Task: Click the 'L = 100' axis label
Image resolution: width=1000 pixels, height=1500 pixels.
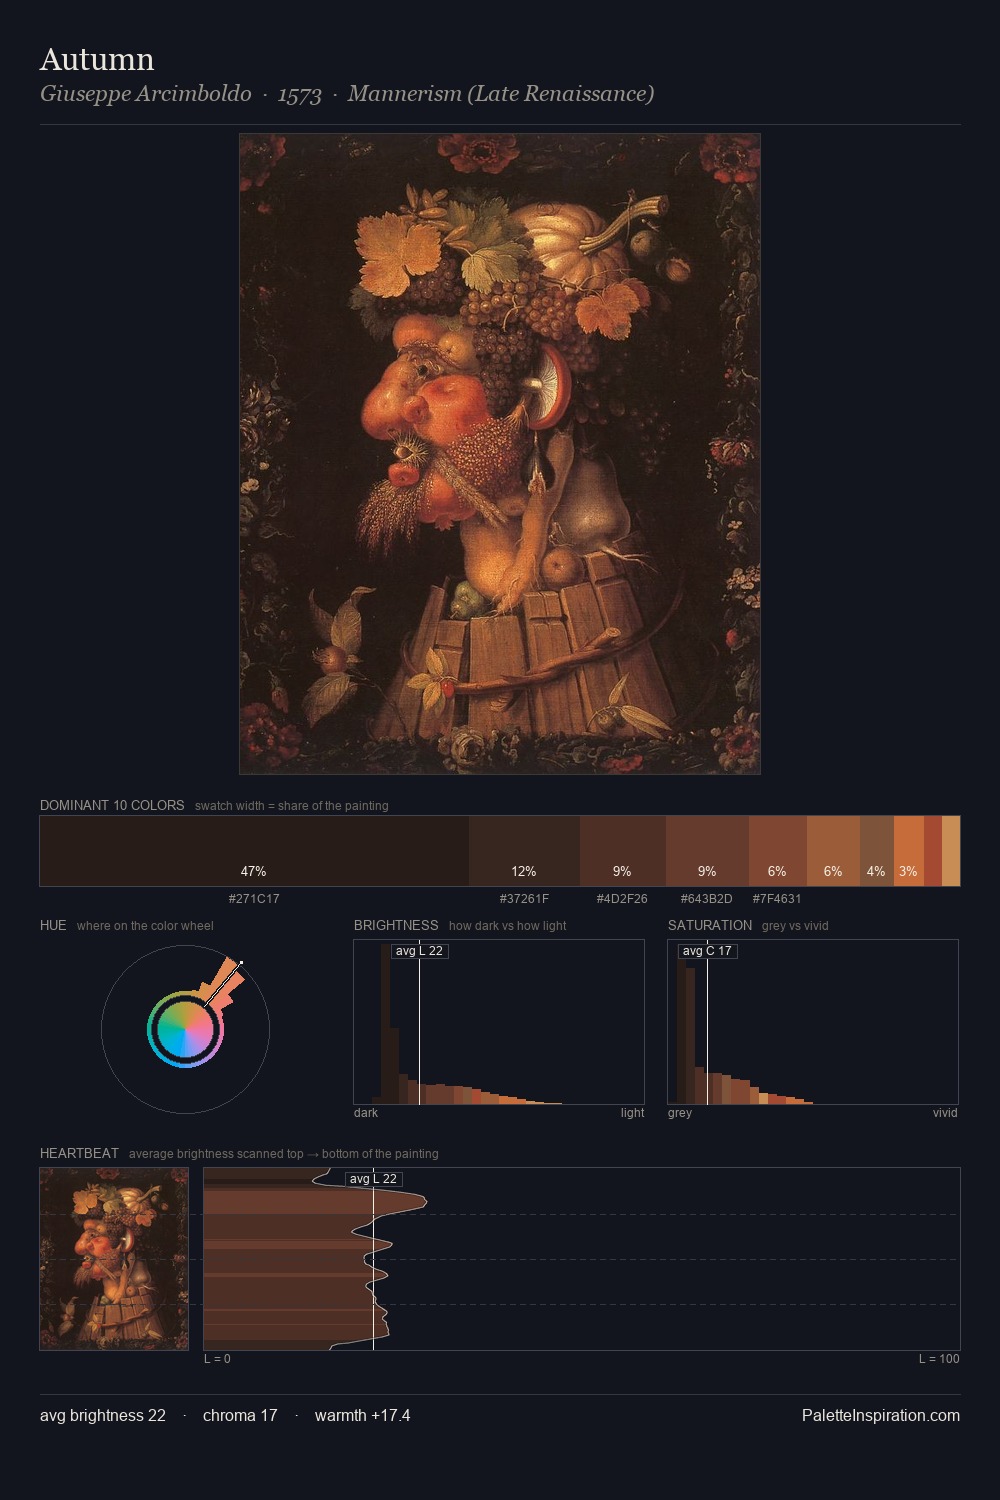Action: click(x=939, y=1358)
